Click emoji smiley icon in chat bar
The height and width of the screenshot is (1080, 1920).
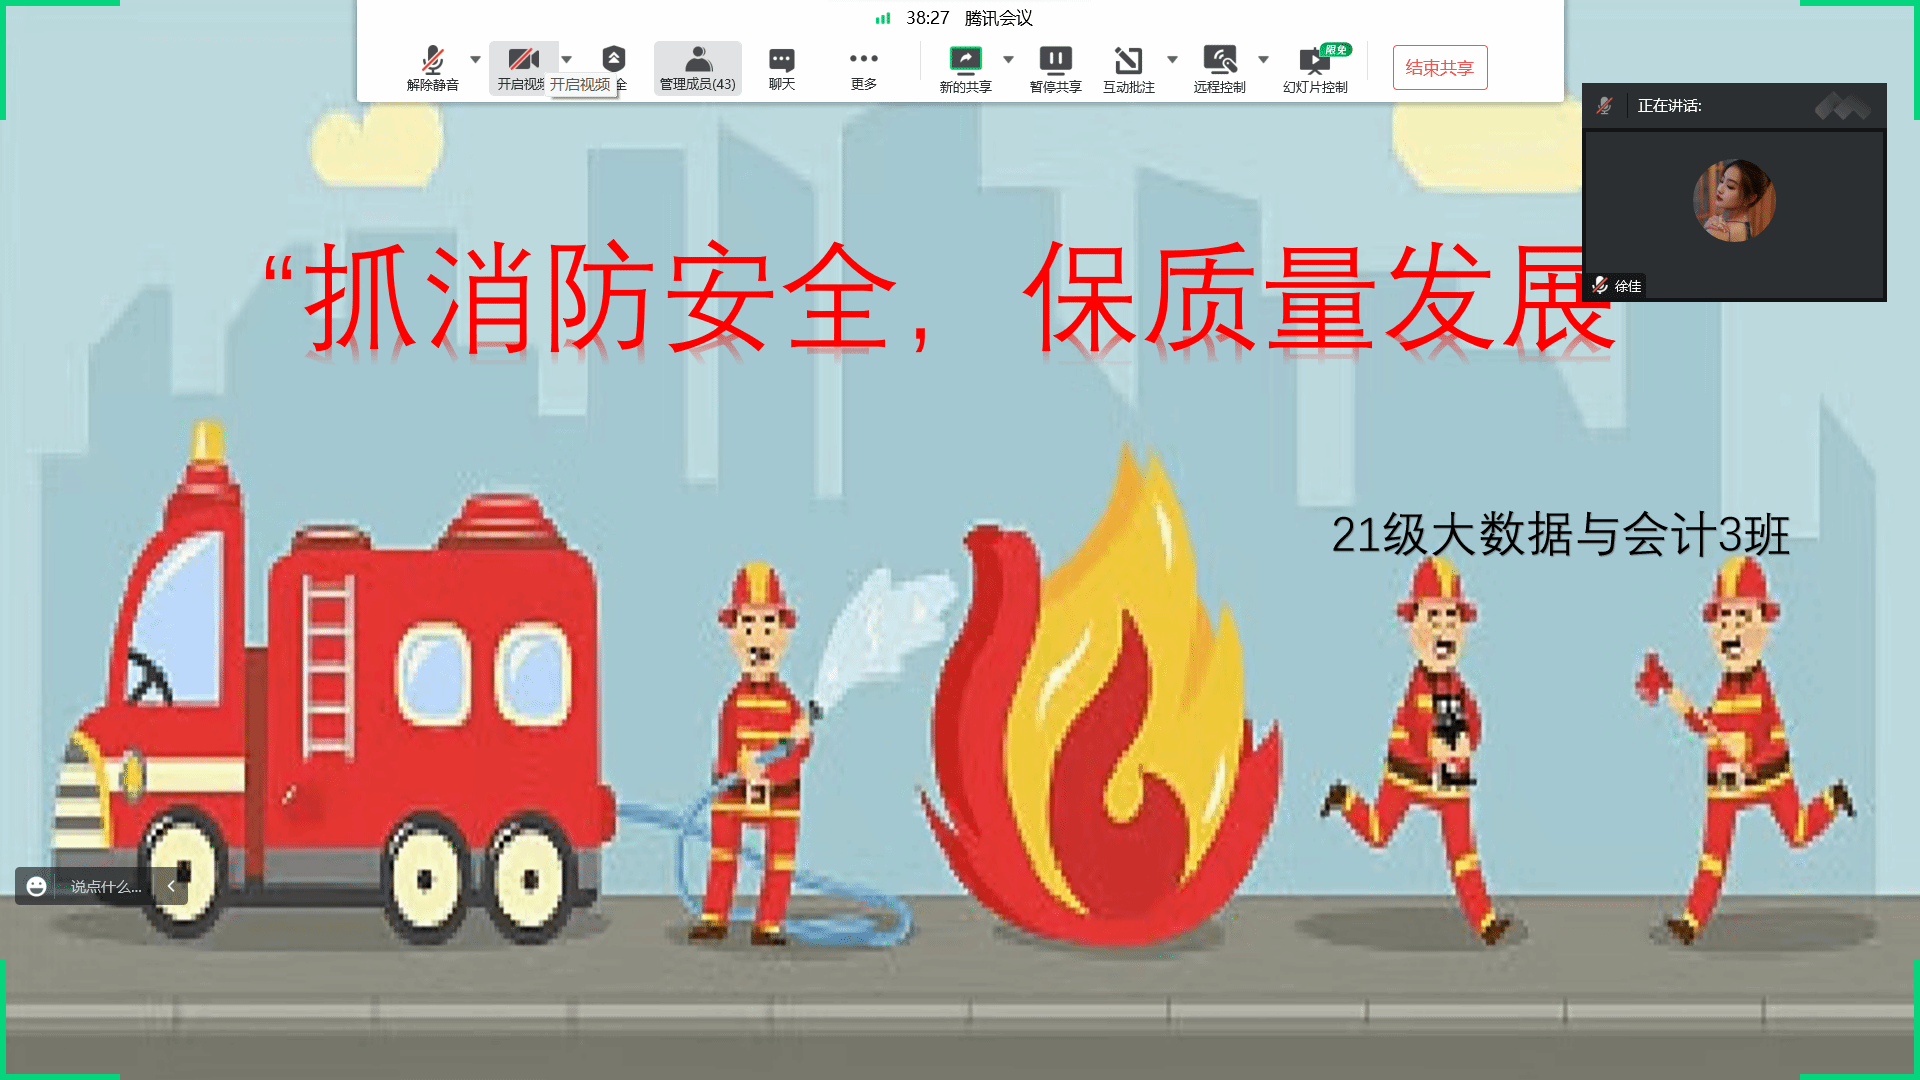[x=37, y=886]
